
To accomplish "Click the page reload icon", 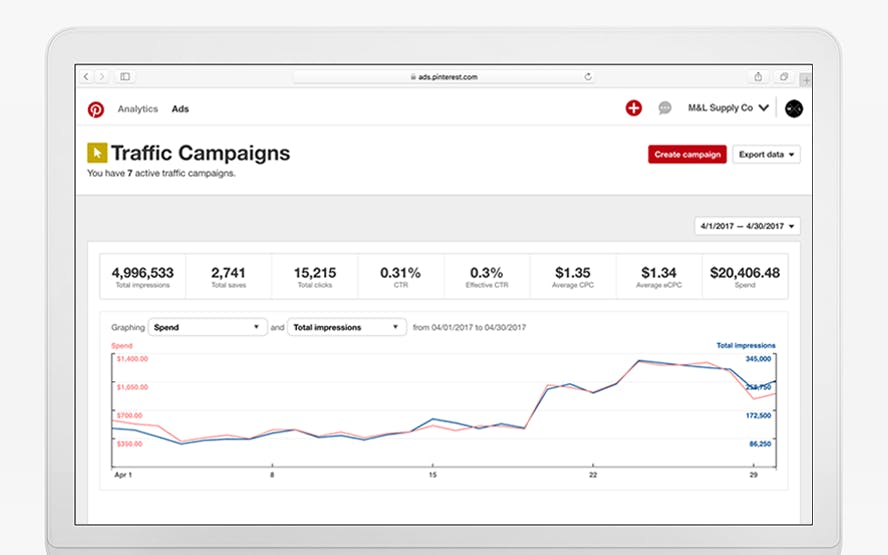I will click(588, 76).
